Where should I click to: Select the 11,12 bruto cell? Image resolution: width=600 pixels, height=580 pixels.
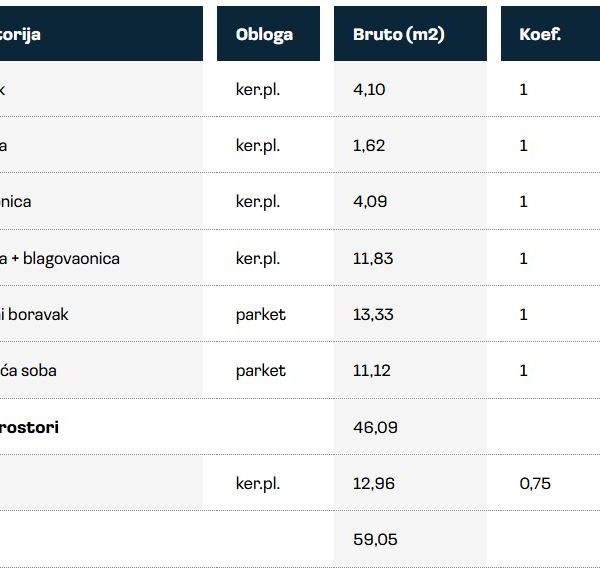point(372,370)
